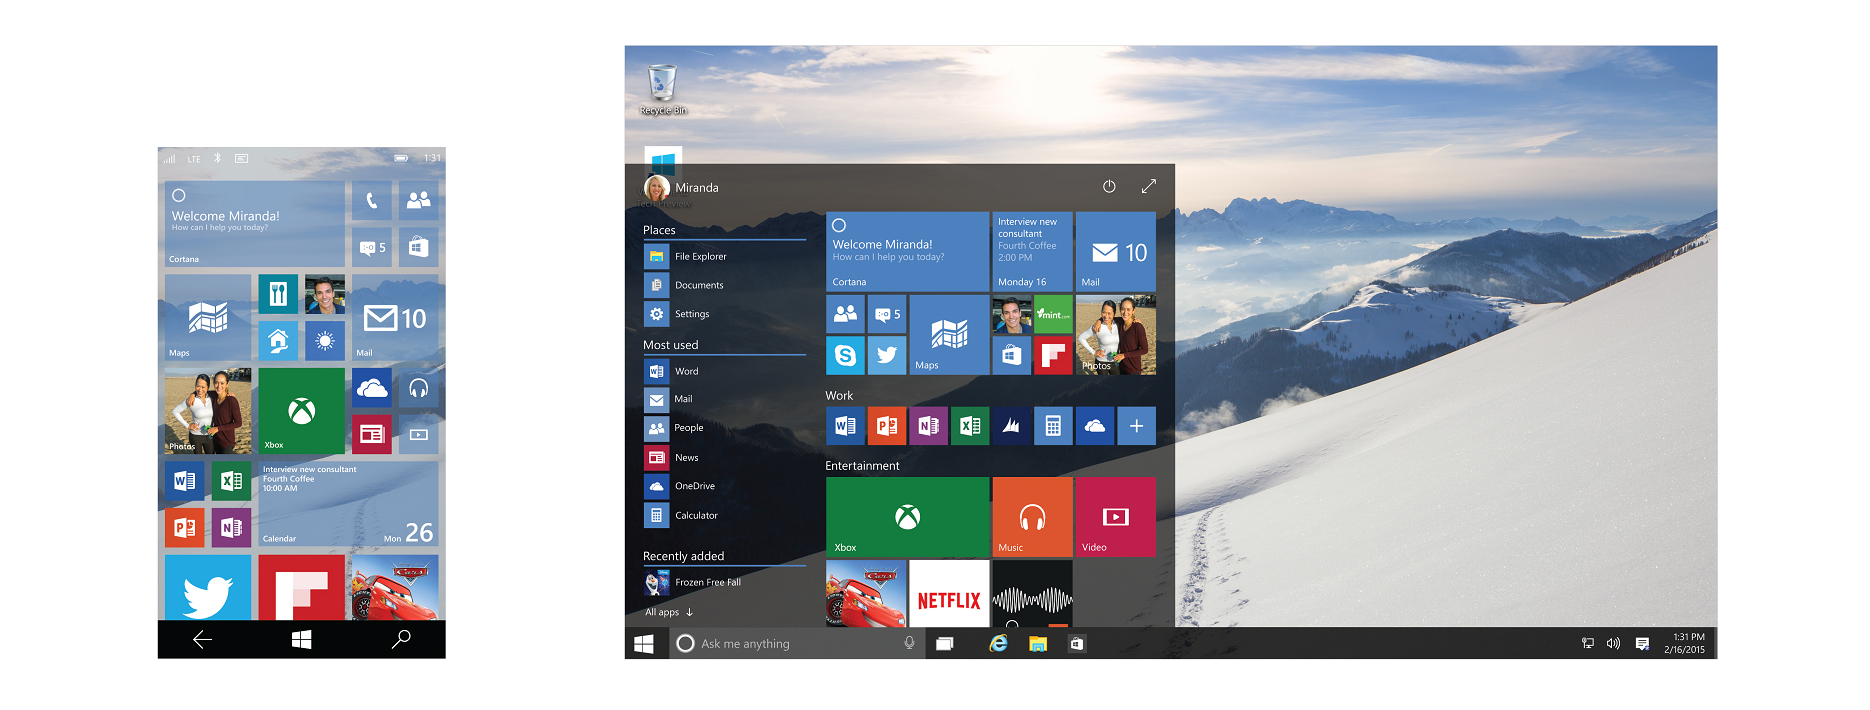Open People from the Most used list
The image size is (1870, 710).
(675, 428)
